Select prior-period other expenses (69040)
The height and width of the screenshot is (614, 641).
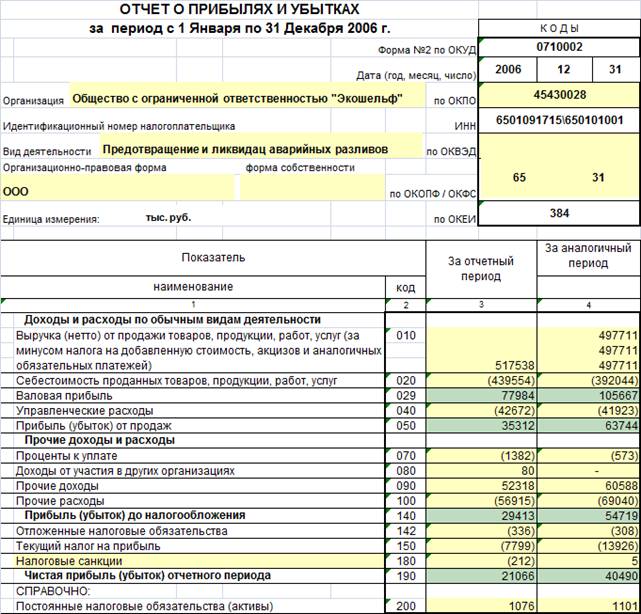click(588, 501)
